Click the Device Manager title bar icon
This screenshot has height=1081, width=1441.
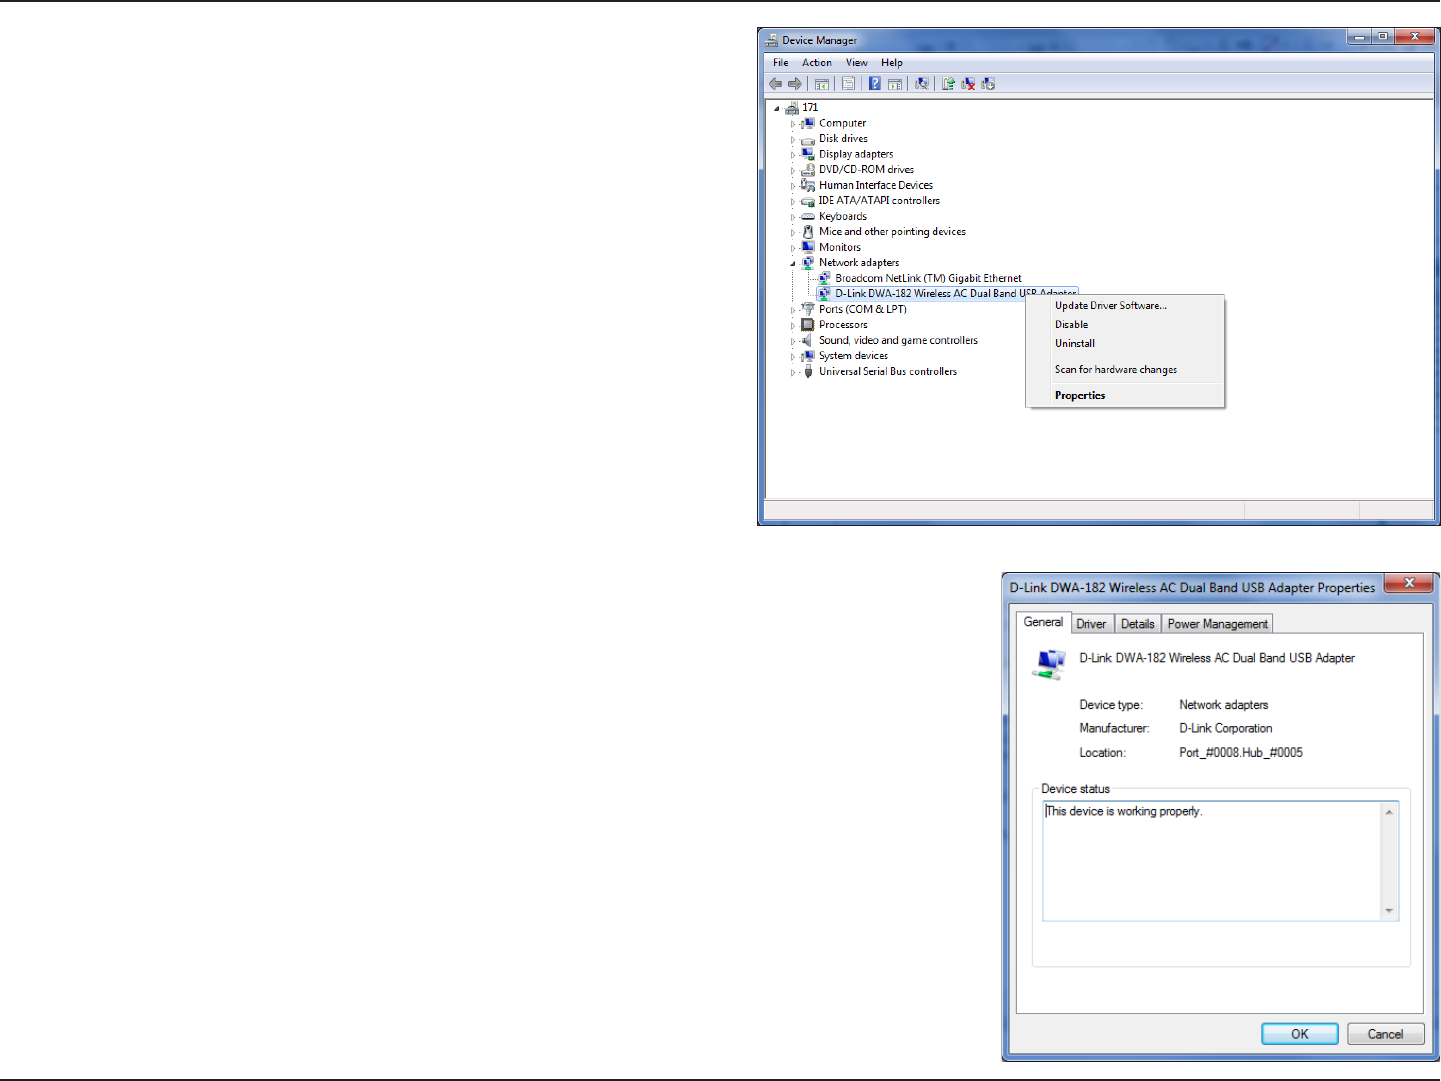771,40
